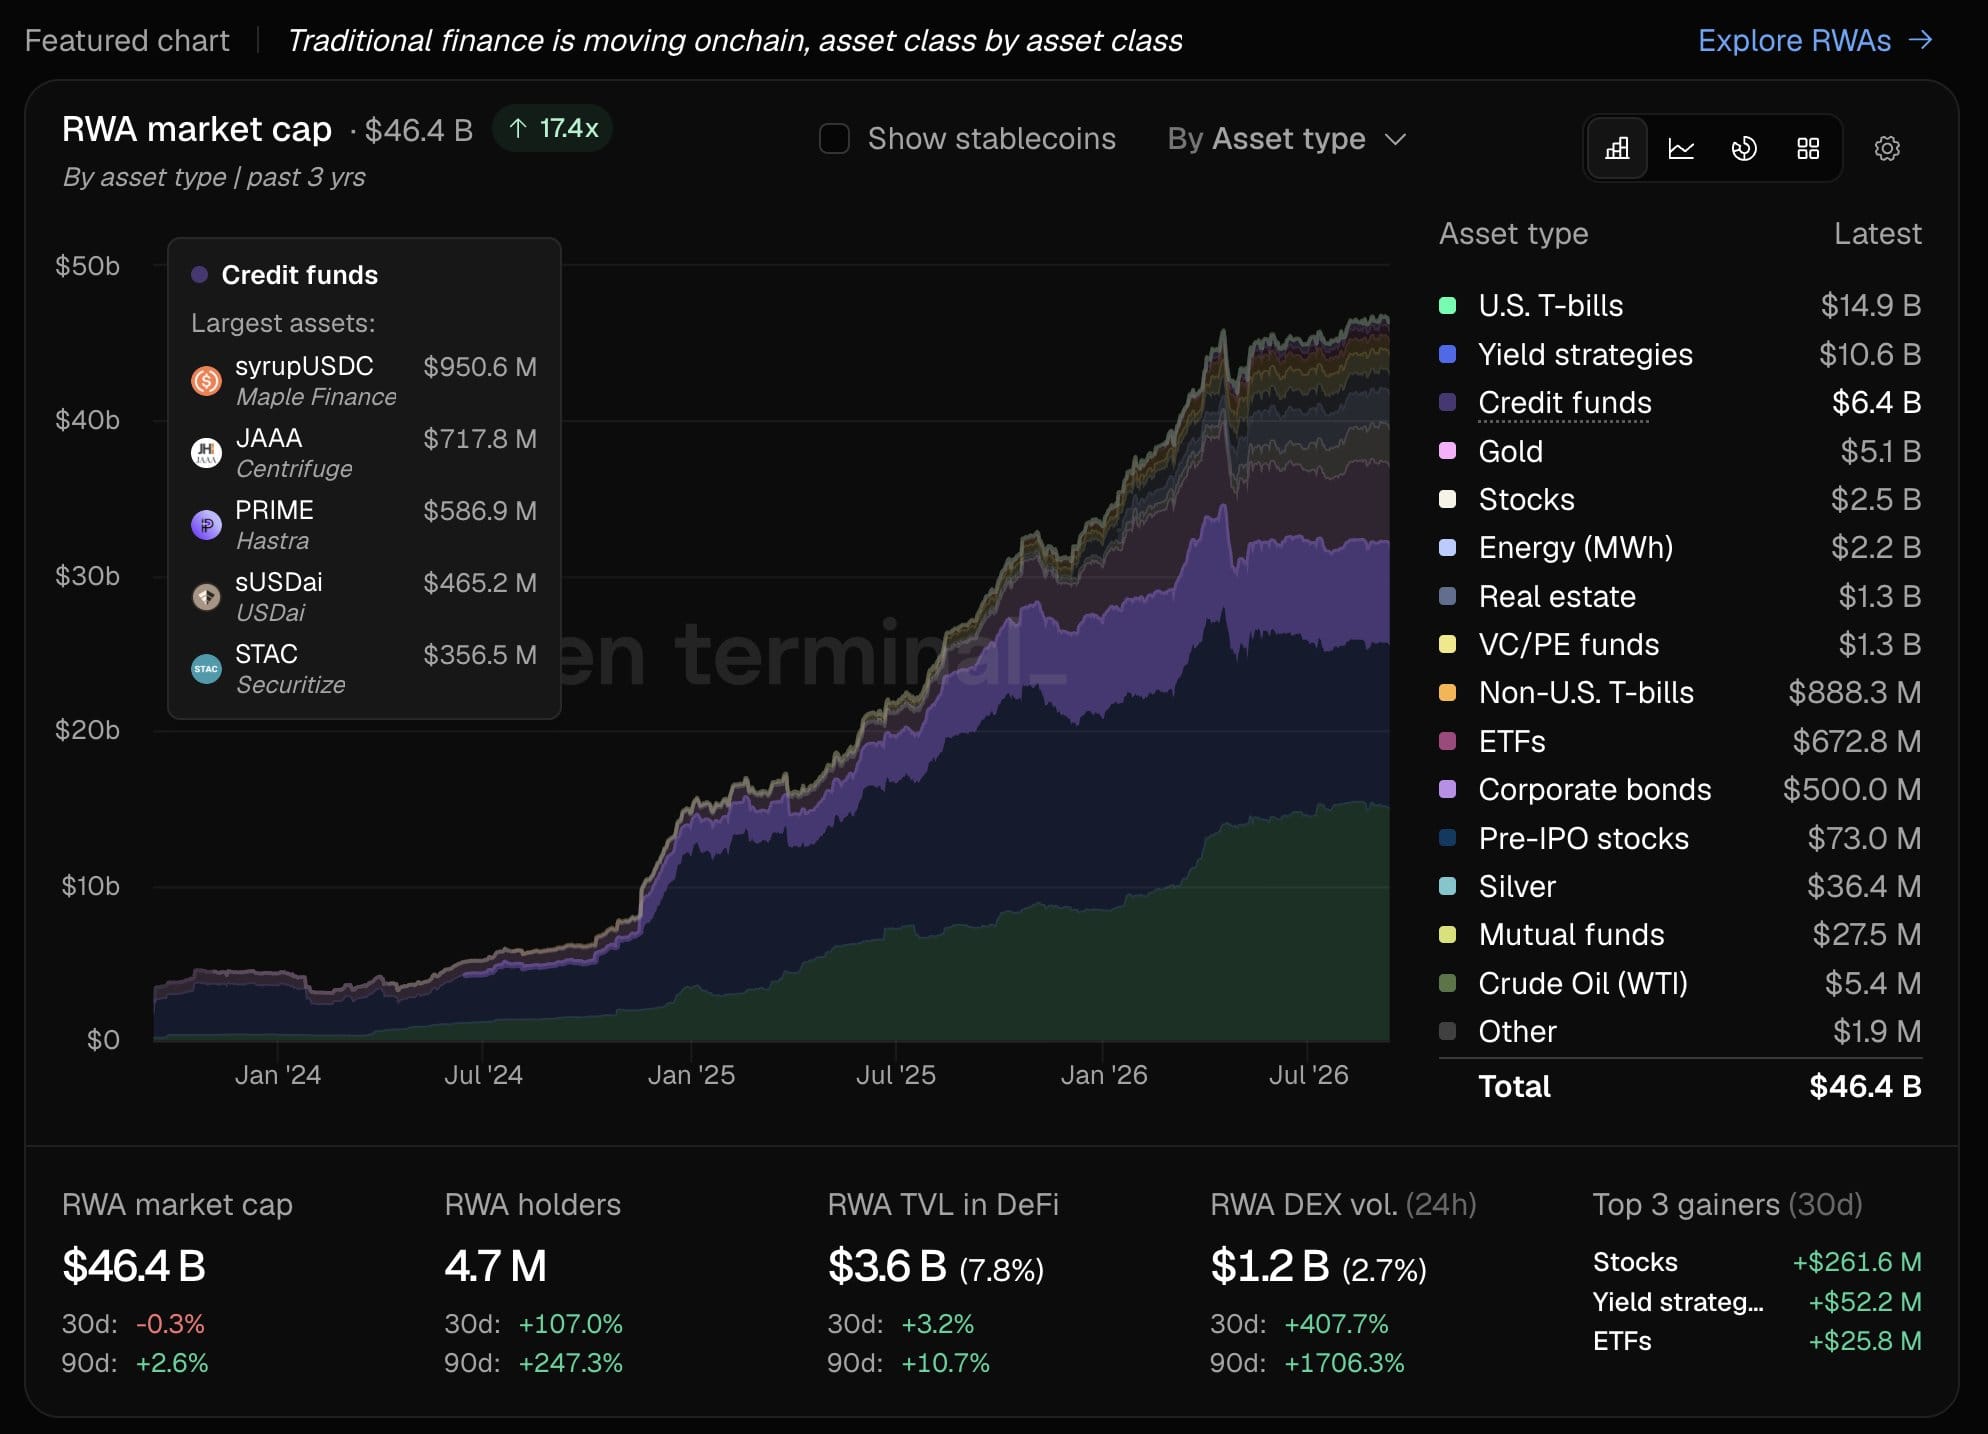Open chart settings gear icon

point(1887,149)
